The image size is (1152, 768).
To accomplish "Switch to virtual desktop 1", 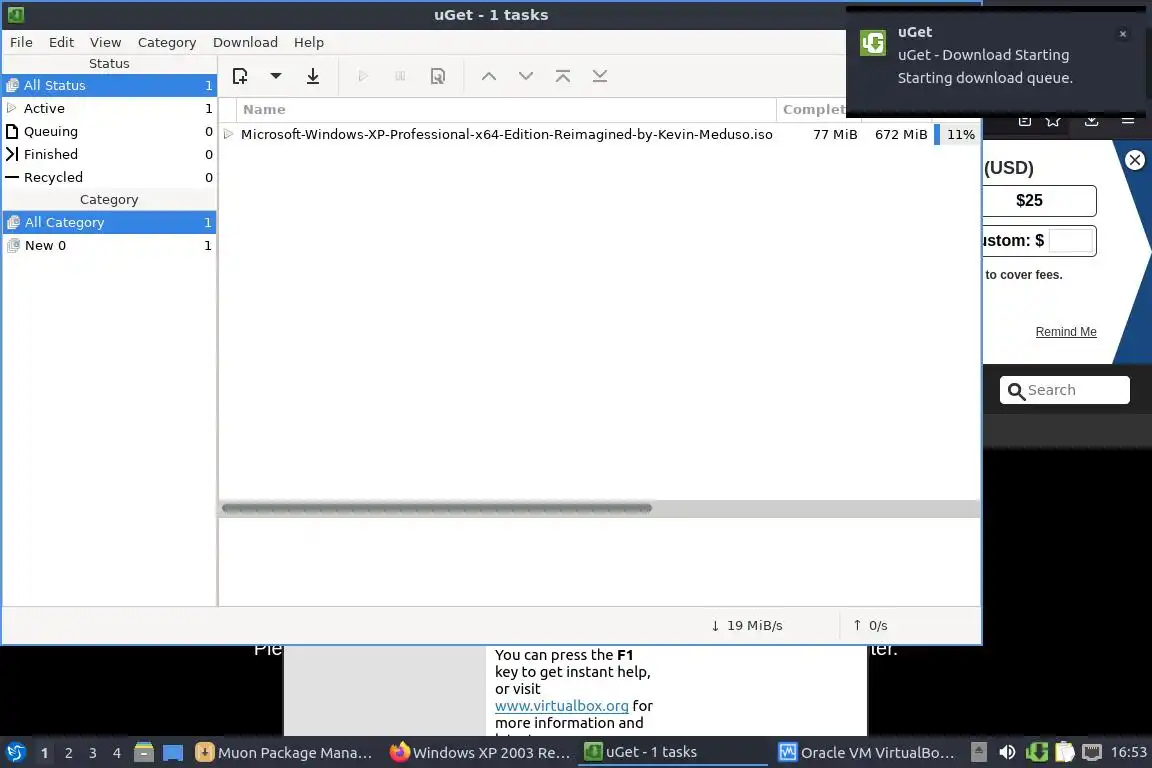I will tap(44, 753).
